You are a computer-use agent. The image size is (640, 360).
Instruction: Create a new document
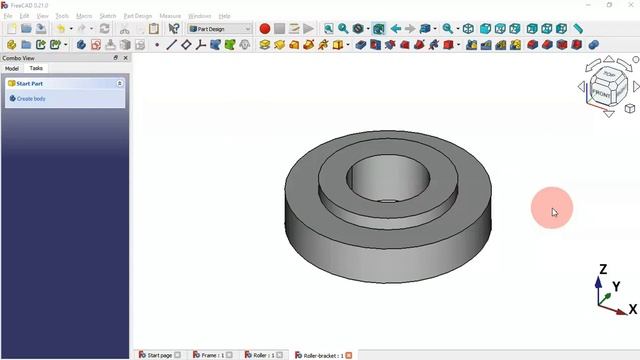(11, 29)
